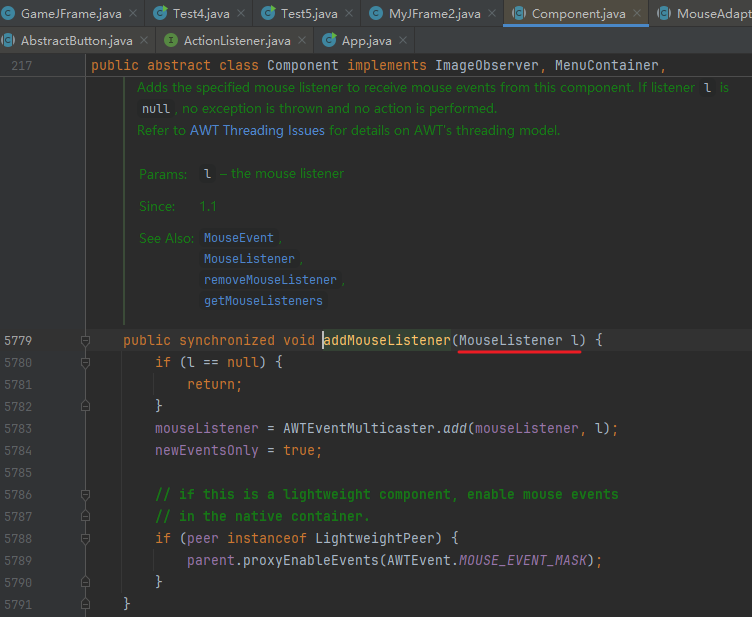Open the MouseEvent See Also link
The image size is (752, 617).
coord(239,238)
